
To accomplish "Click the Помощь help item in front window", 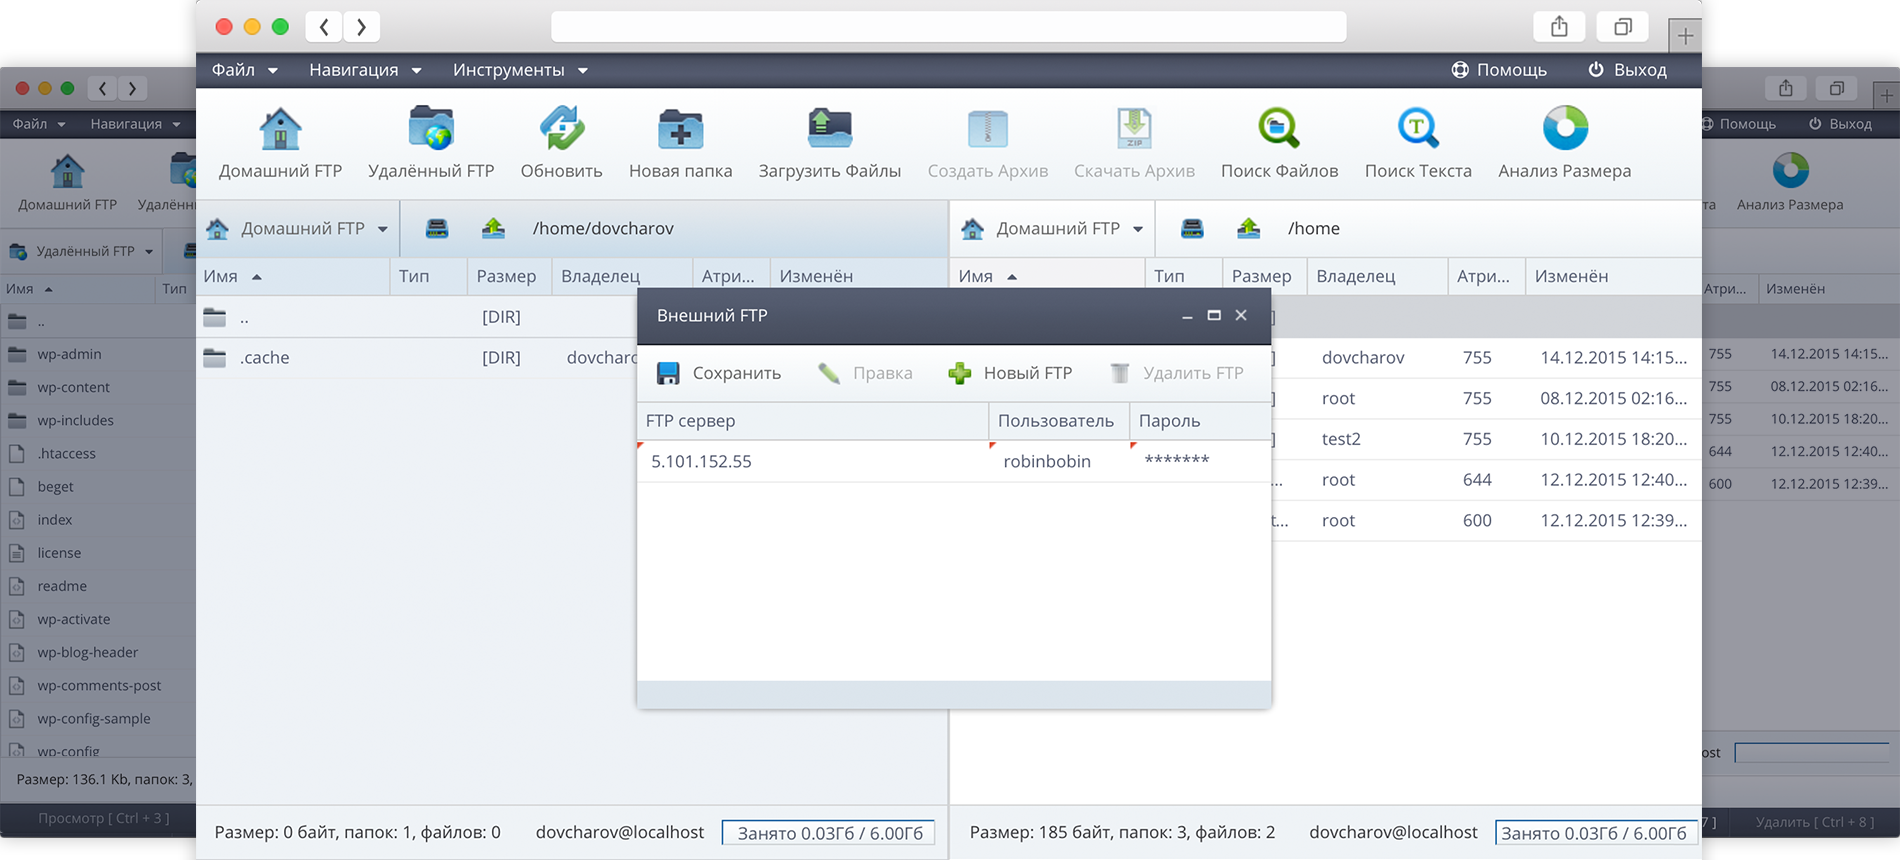I will pos(1499,70).
